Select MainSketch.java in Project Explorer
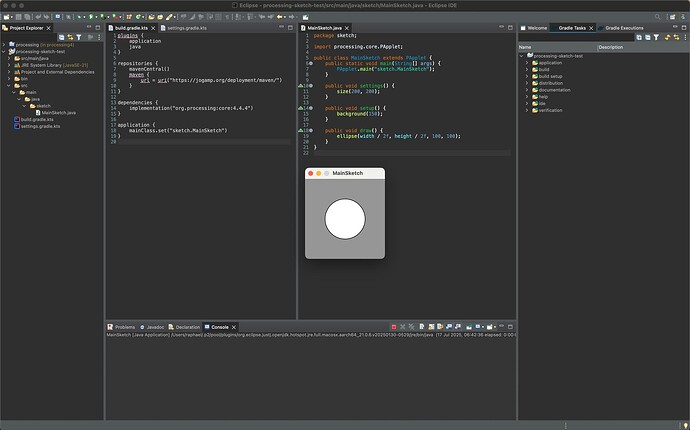The image size is (690, 430). [x=59, y=113]
